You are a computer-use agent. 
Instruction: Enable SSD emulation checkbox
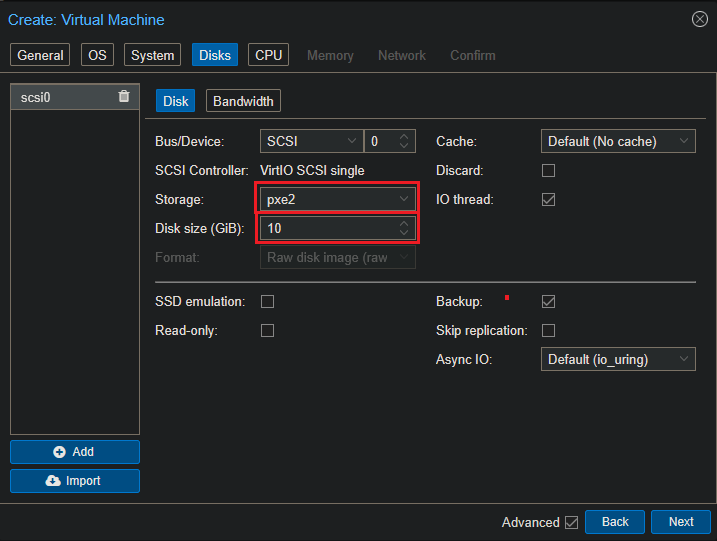click(267, 301)
